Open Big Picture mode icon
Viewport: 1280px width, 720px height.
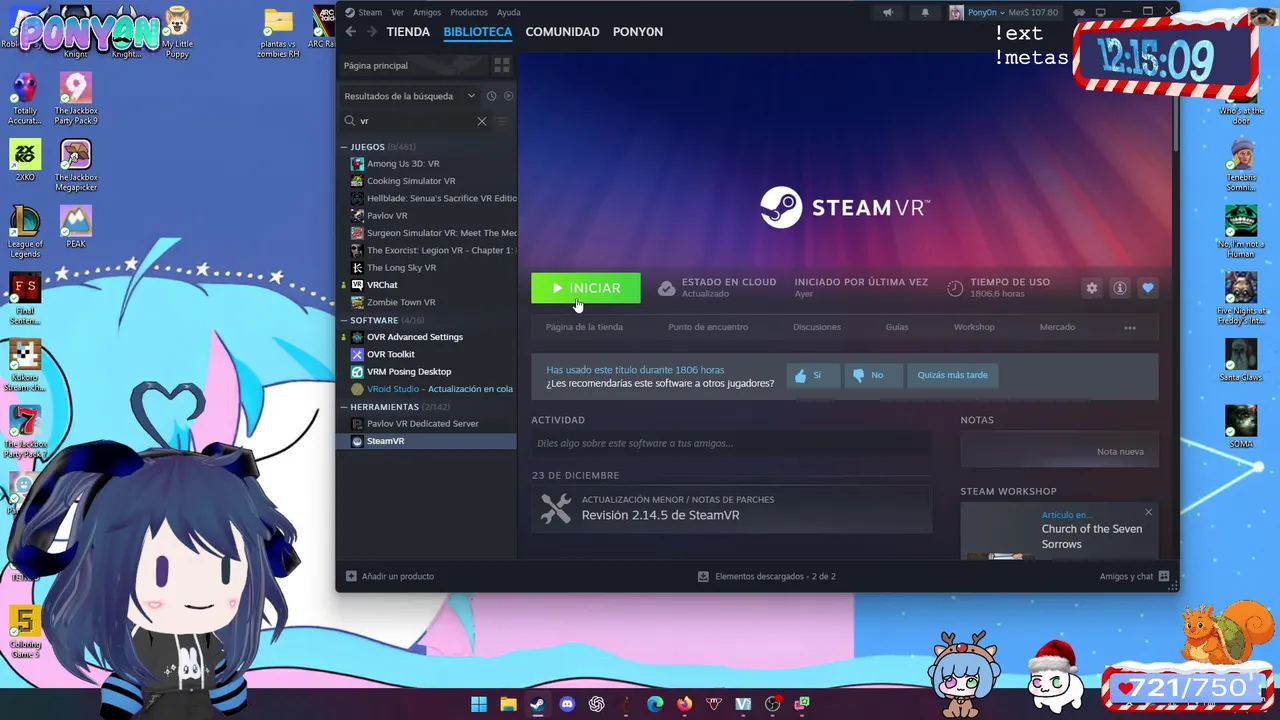click(1101, 12)
